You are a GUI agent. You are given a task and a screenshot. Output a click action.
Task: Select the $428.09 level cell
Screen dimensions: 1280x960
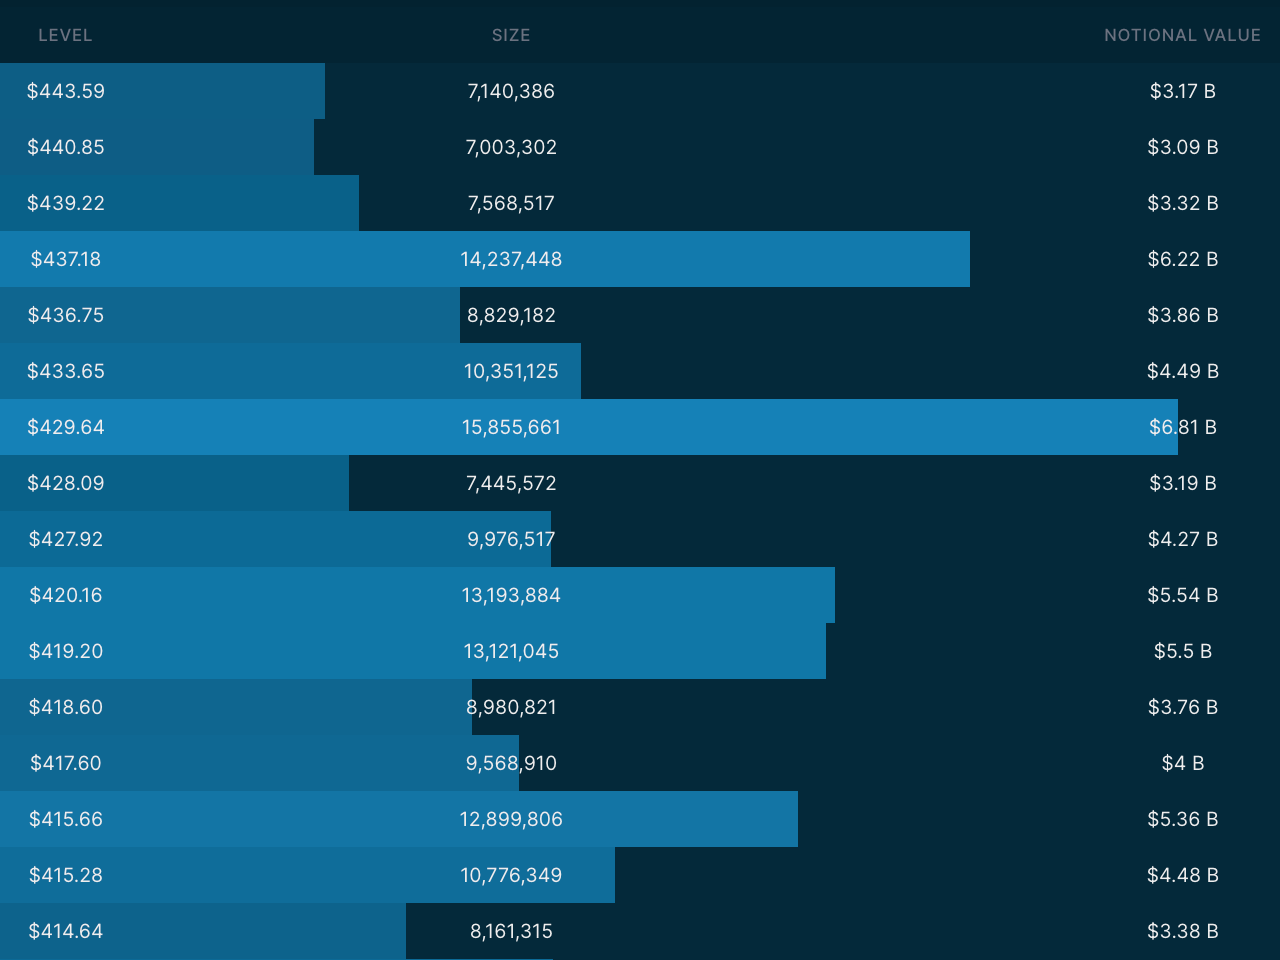pyautogui.click(x=66, y=483)
